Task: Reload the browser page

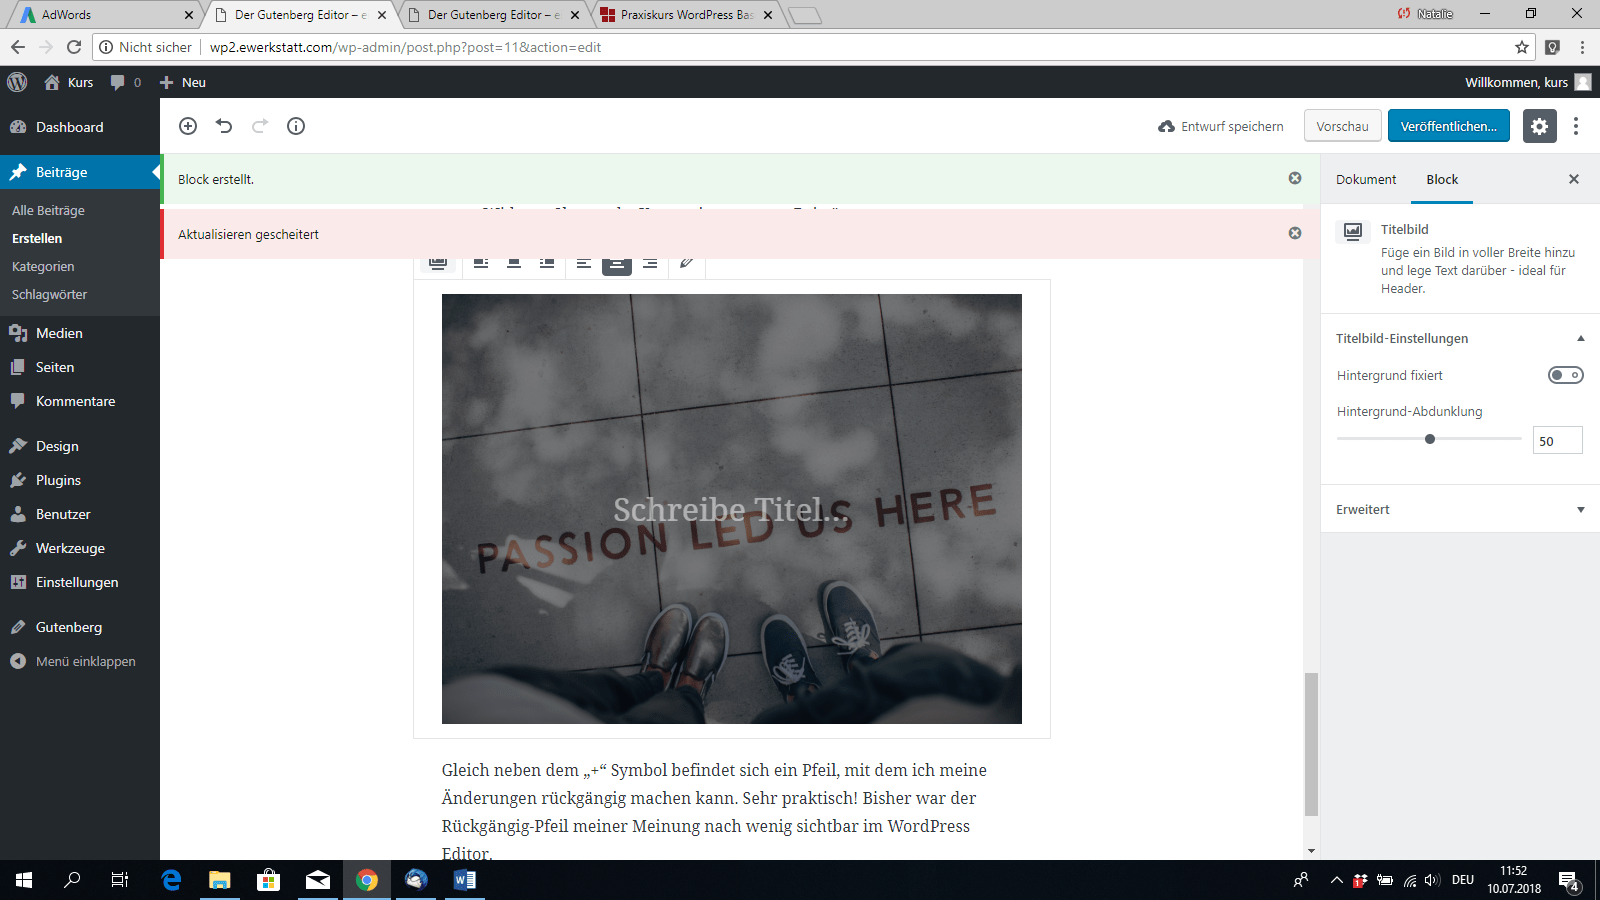Action: pyautogui.click(x=74, y=47)
